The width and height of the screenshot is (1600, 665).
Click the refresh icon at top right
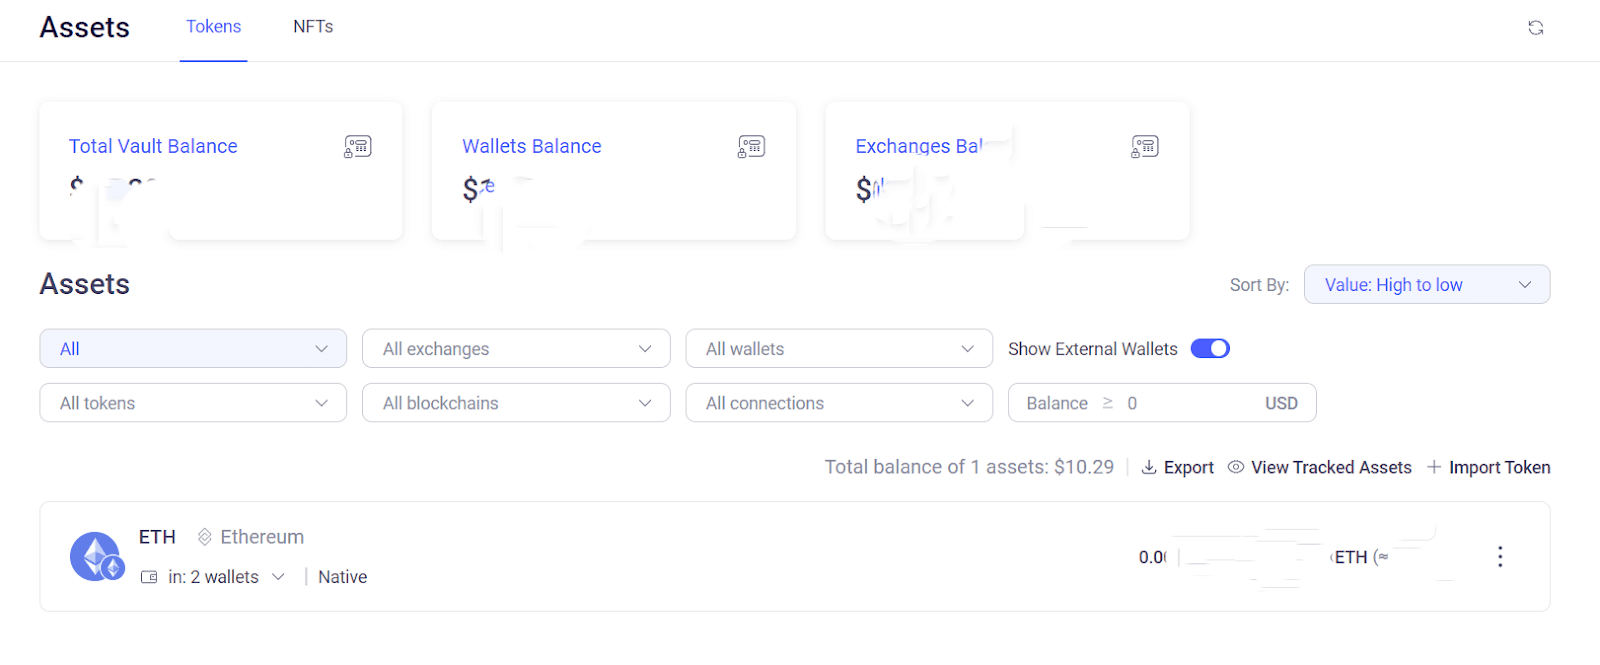coord(1535,28)
